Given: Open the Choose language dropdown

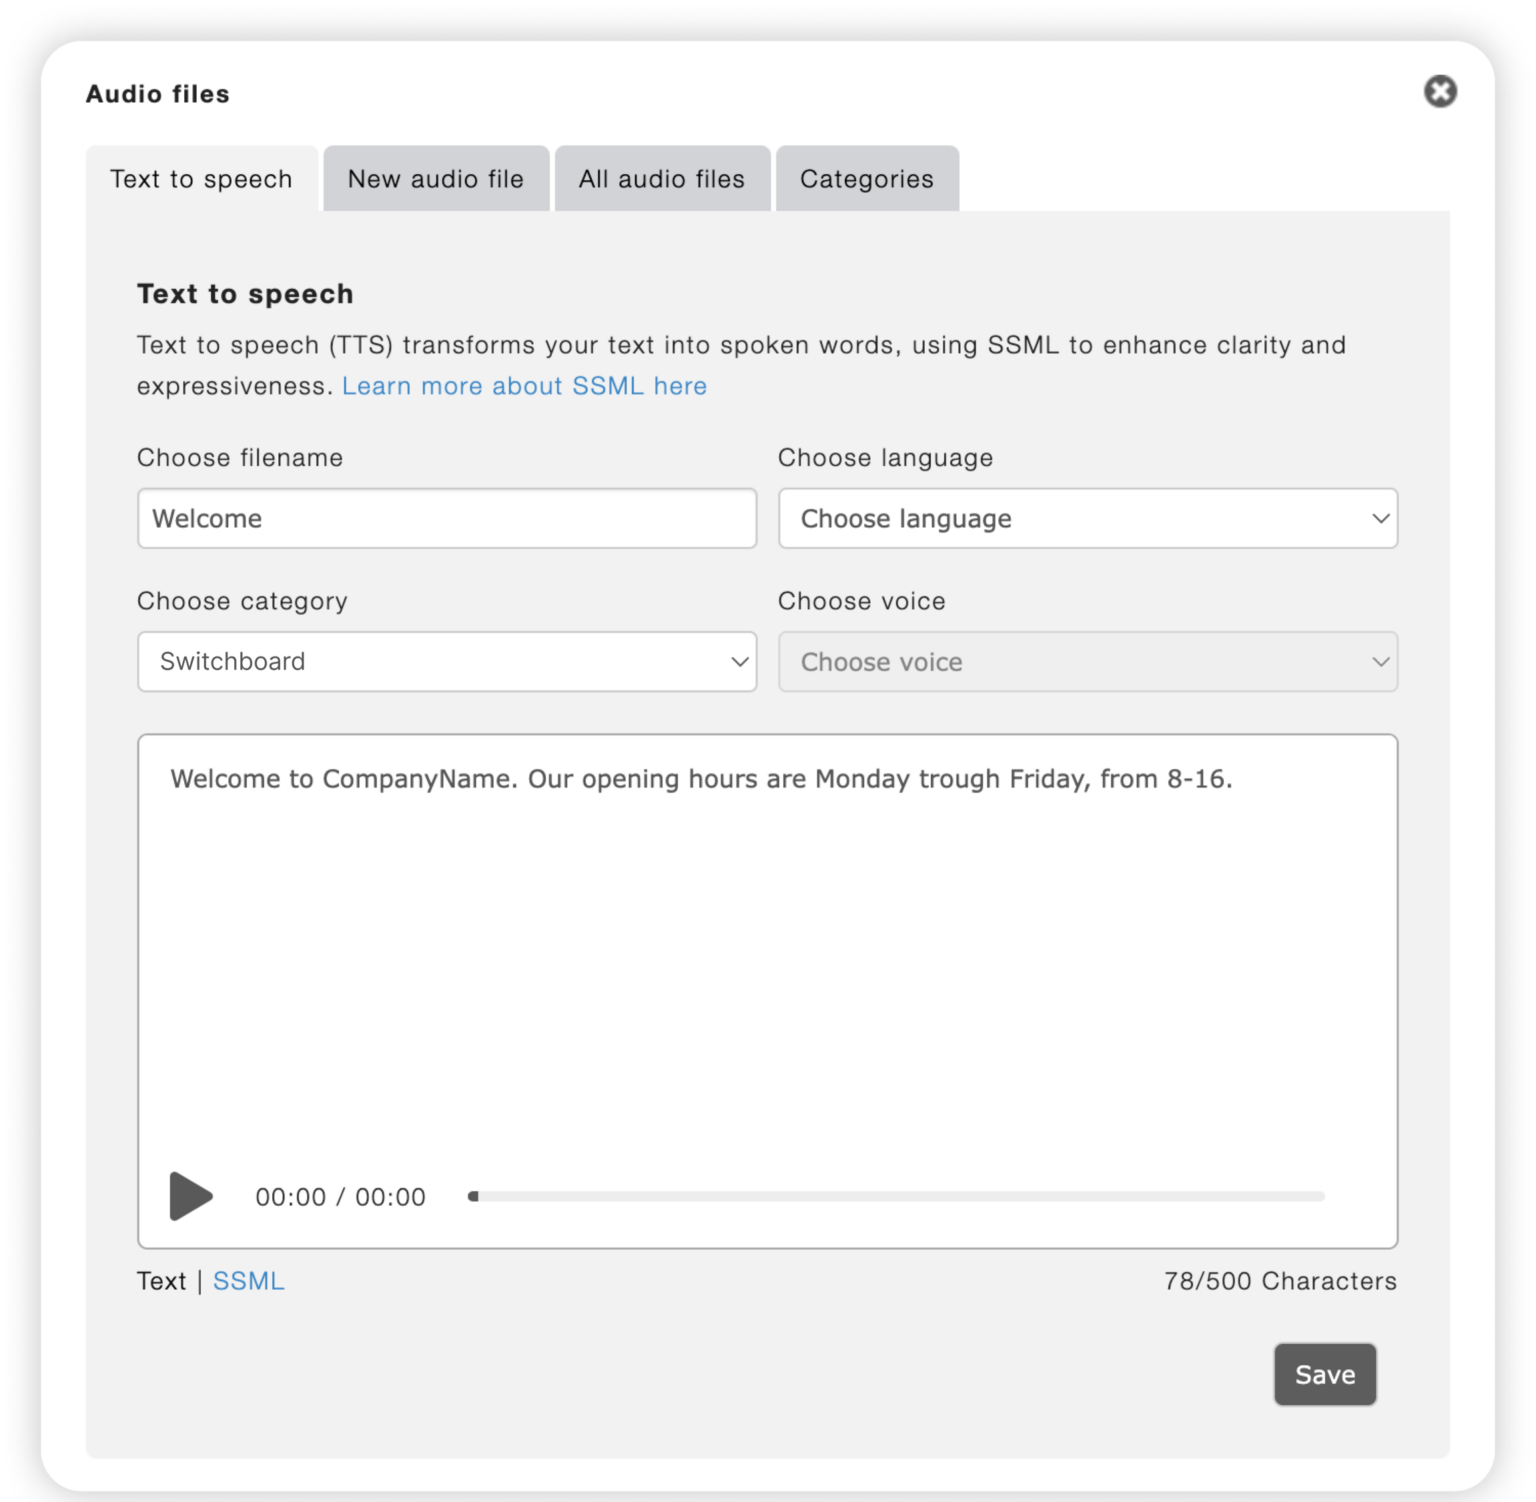Looking at the screenshot, I should (x=1088, y=518).
